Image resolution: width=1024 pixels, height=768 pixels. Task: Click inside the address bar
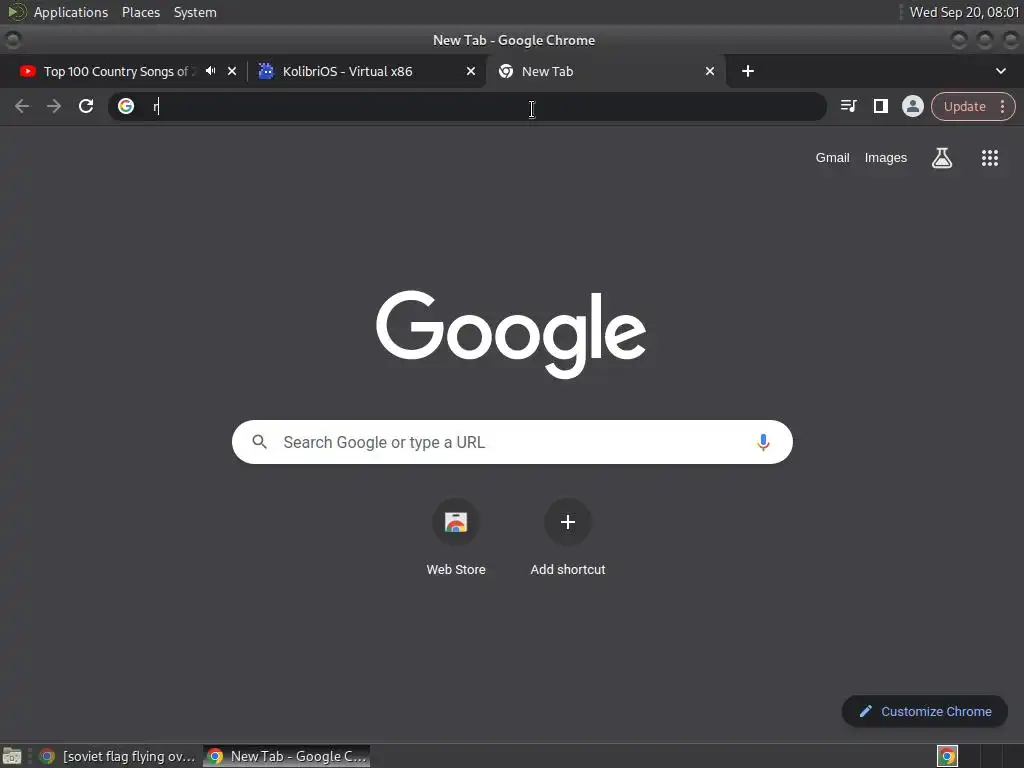tap(467, 106)
